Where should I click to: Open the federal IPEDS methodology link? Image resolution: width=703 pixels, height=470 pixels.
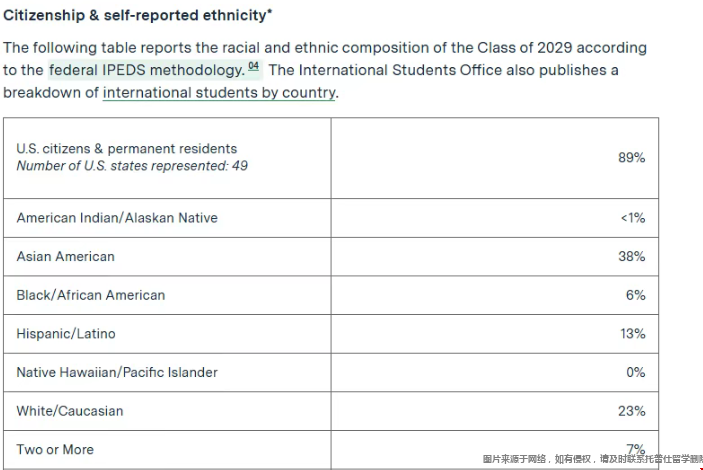point(145,70)
